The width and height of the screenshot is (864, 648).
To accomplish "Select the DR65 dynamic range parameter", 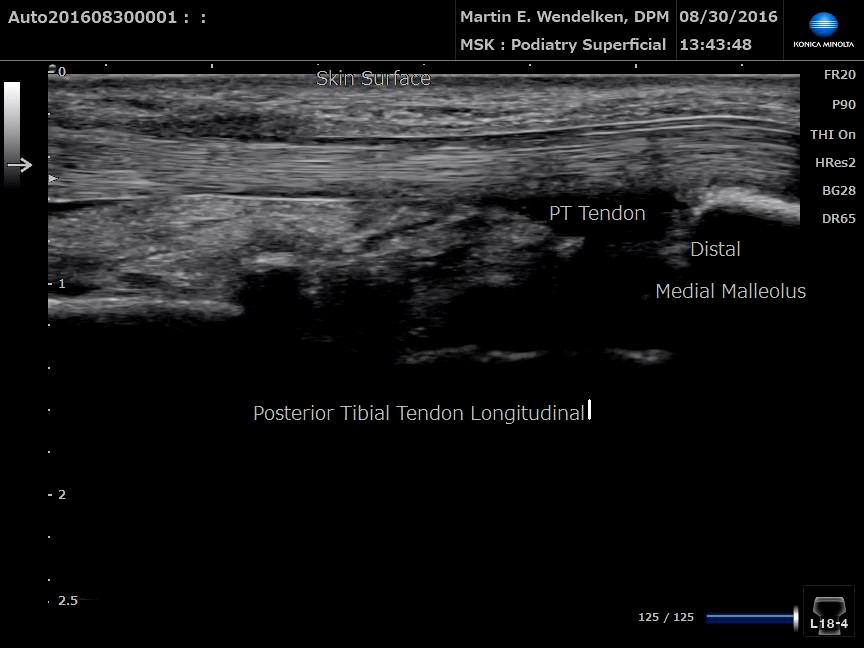I will coord(838,218).
